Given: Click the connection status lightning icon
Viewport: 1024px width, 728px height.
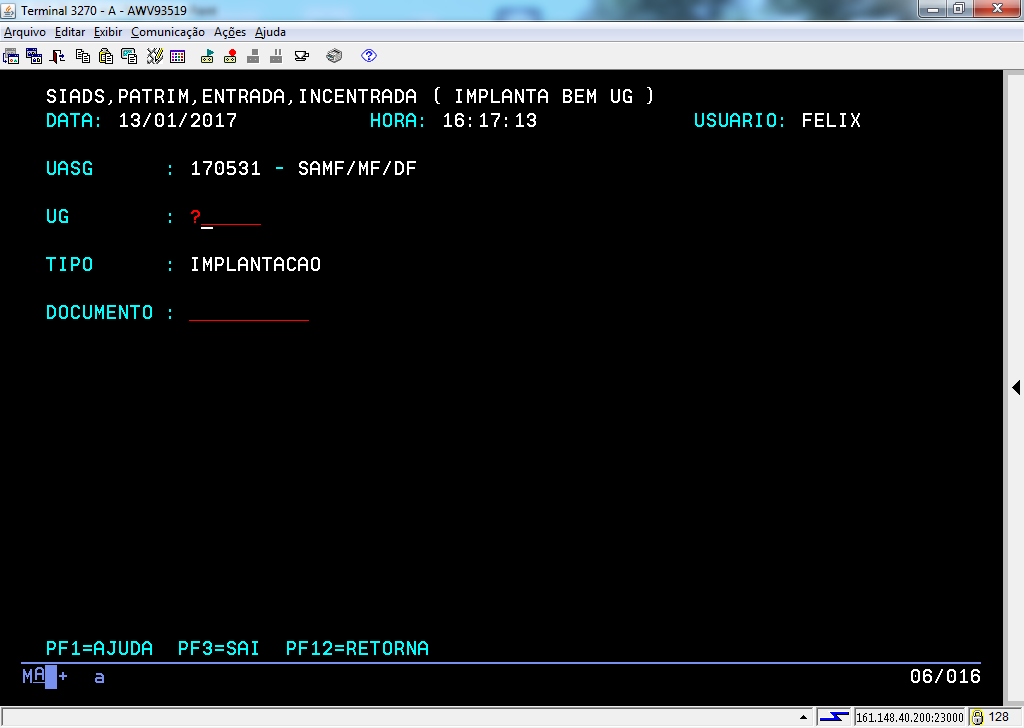Looking at the screenshot, I should click(834, 718).
